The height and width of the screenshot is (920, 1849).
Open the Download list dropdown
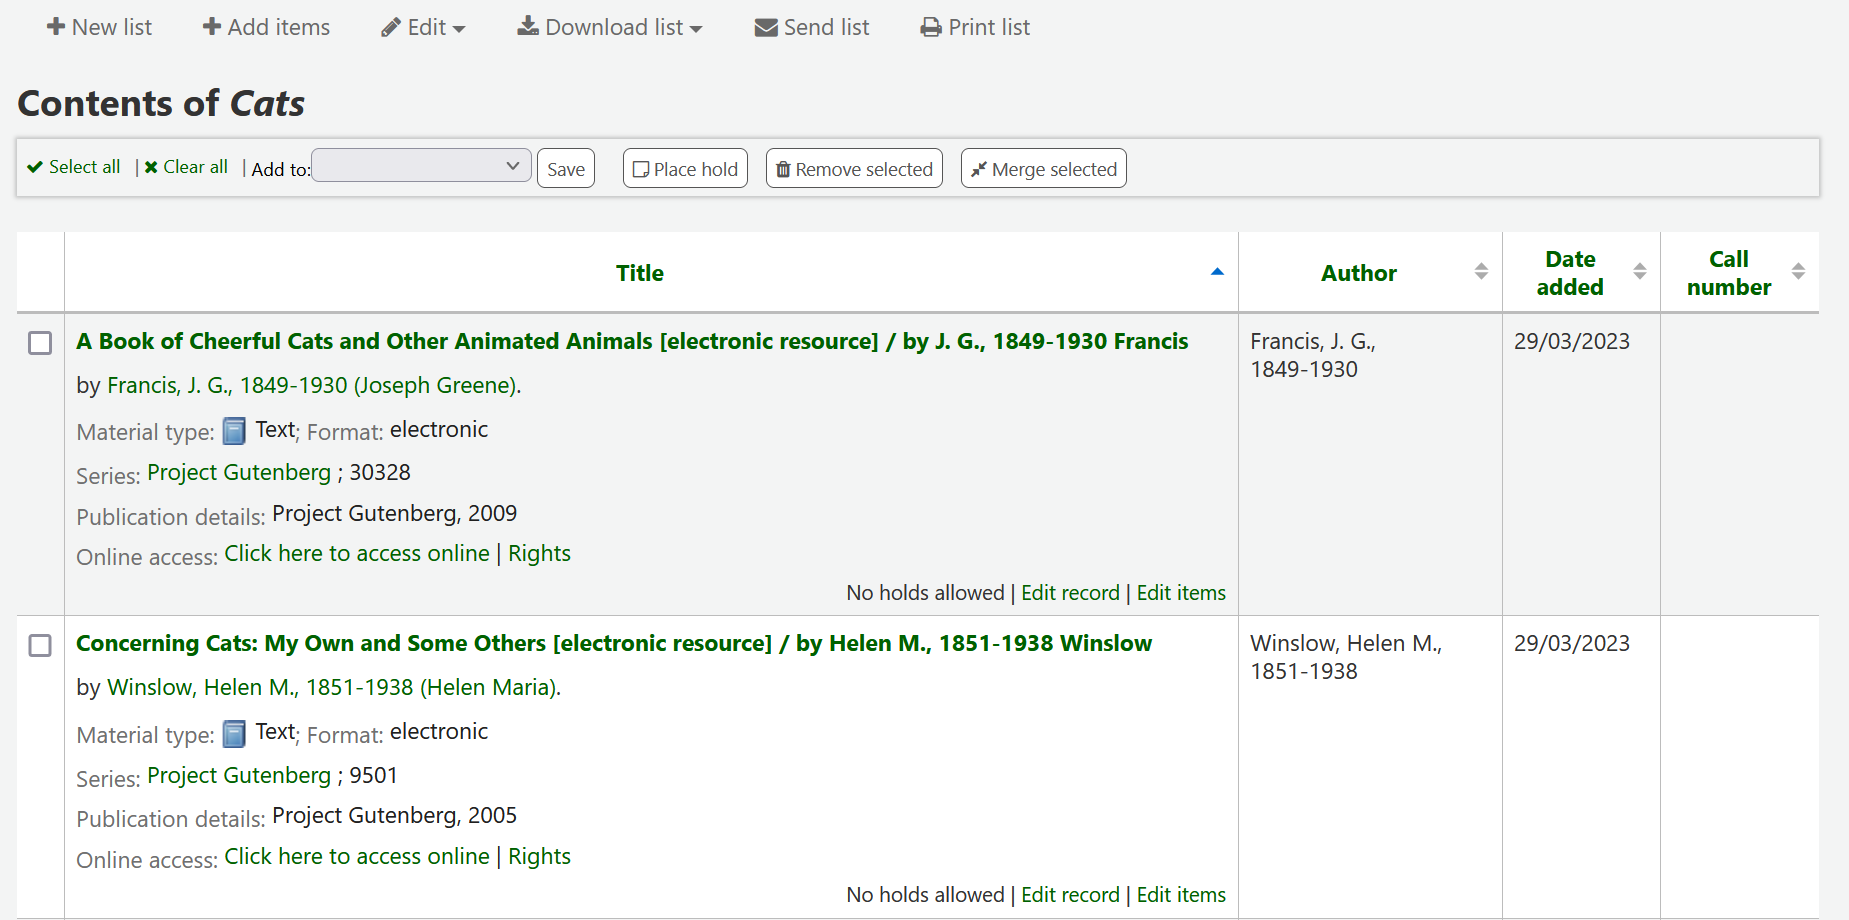[610, 27]
